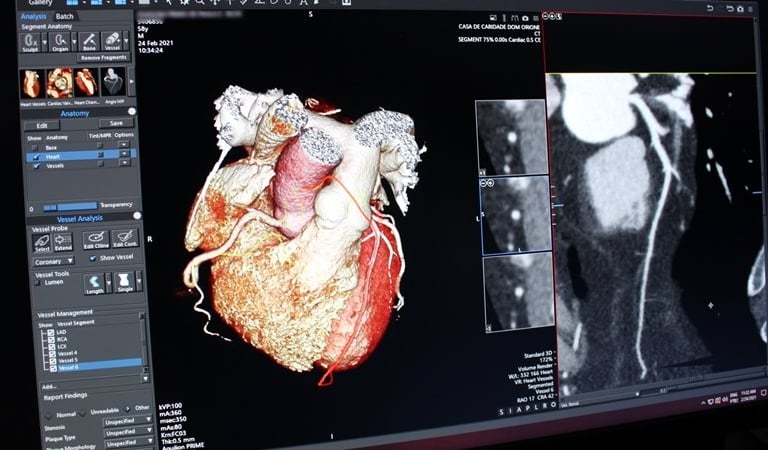The width and height of the screenshot is (768, 450).
Task: Select the Other report finding radio
Action: point(127,408)
